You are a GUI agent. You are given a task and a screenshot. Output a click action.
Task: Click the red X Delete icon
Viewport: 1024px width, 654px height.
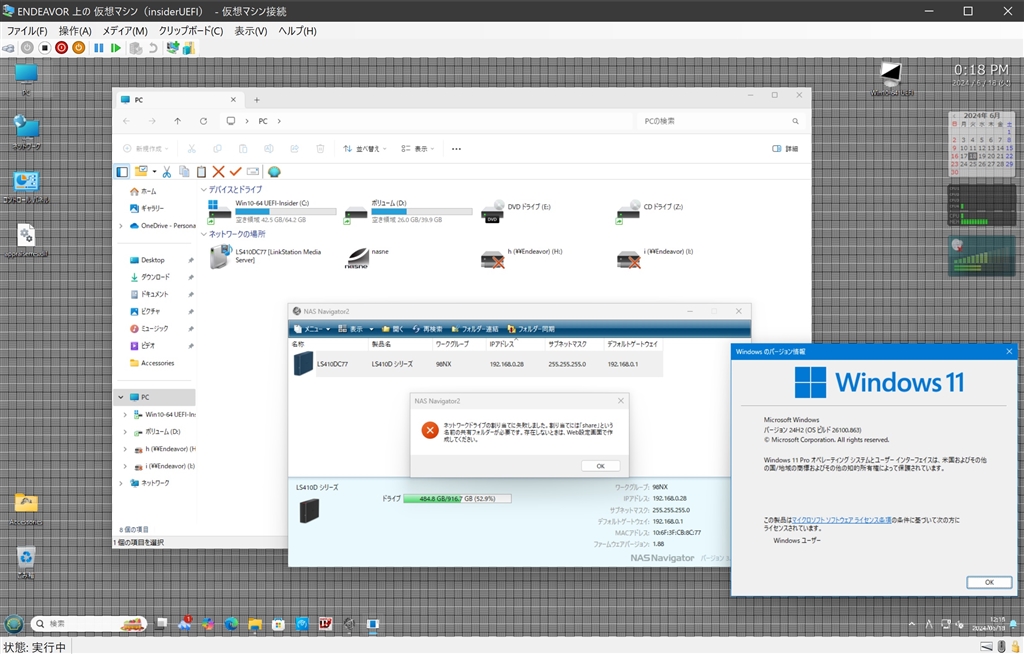click(x=218, y=172)
